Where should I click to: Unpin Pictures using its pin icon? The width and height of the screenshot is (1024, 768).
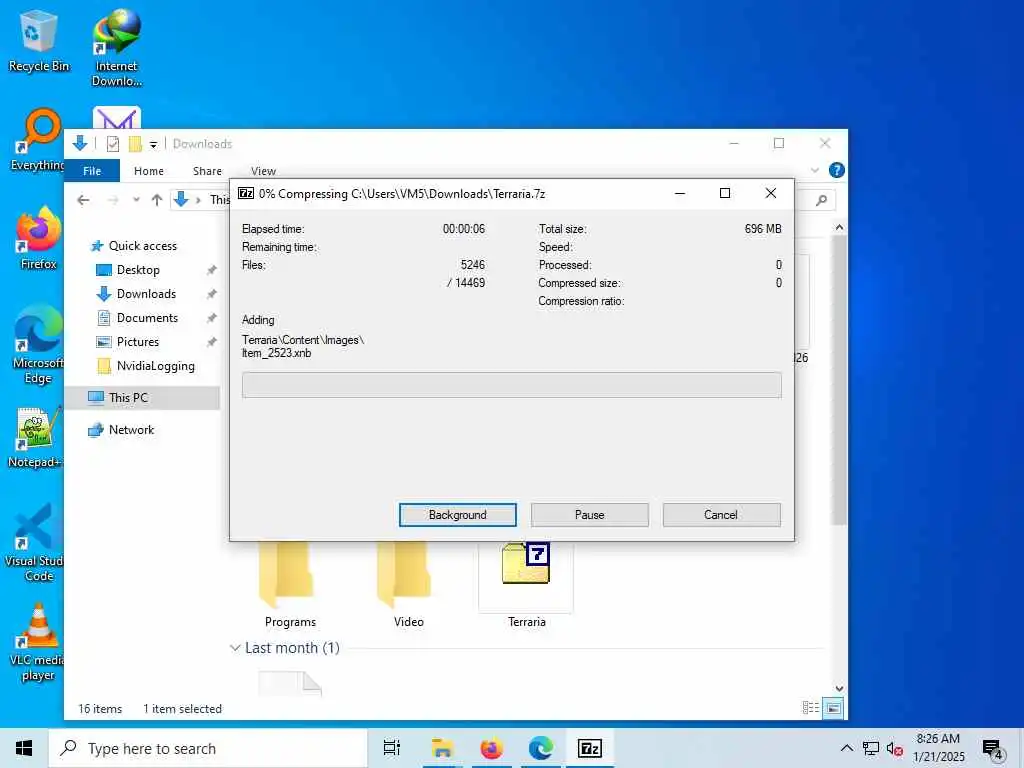[211, 342]
